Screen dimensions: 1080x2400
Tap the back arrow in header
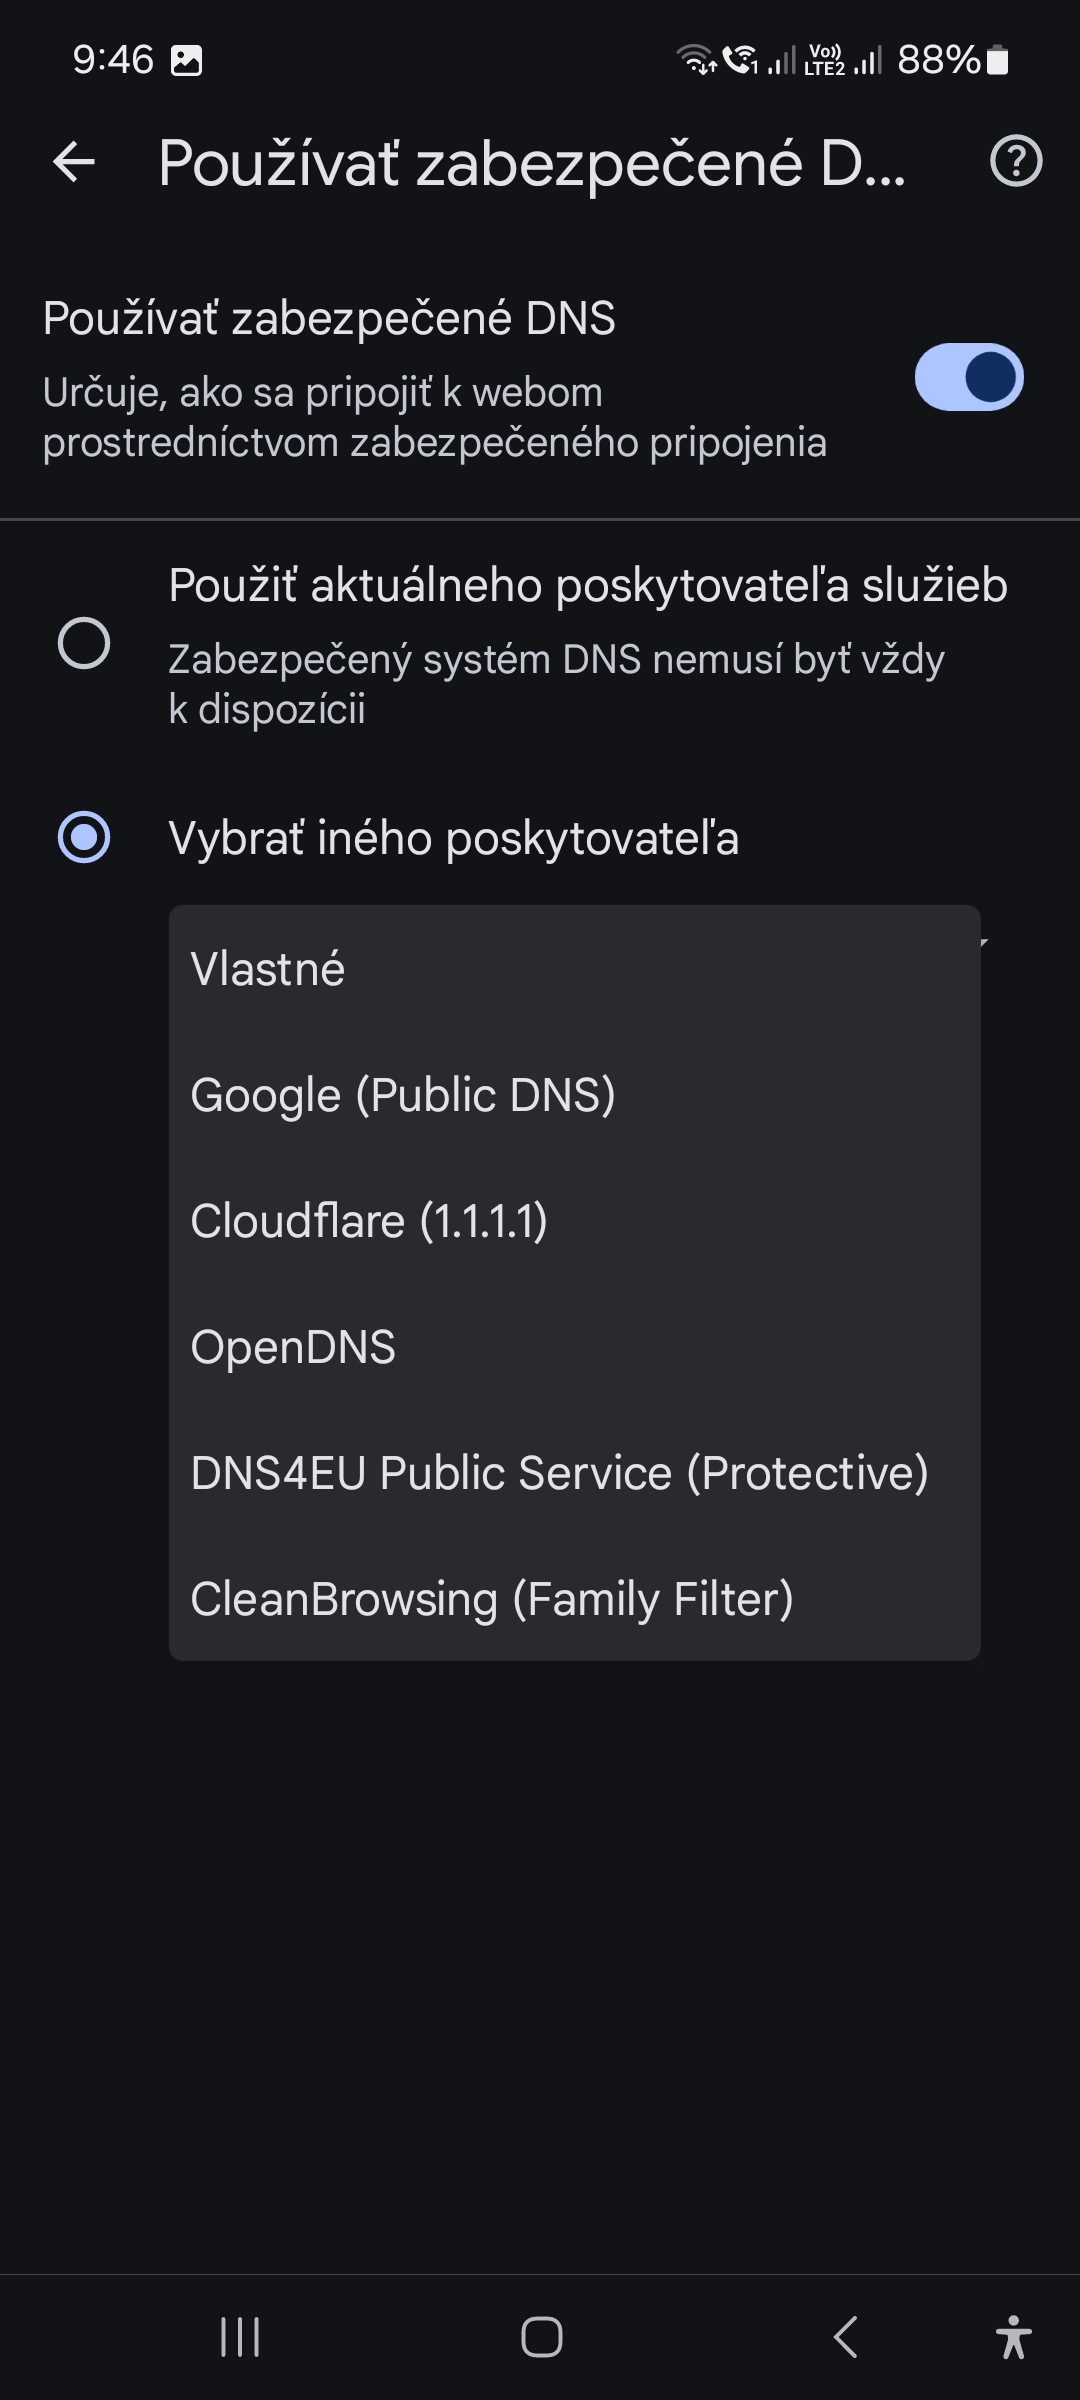point(74,162)
